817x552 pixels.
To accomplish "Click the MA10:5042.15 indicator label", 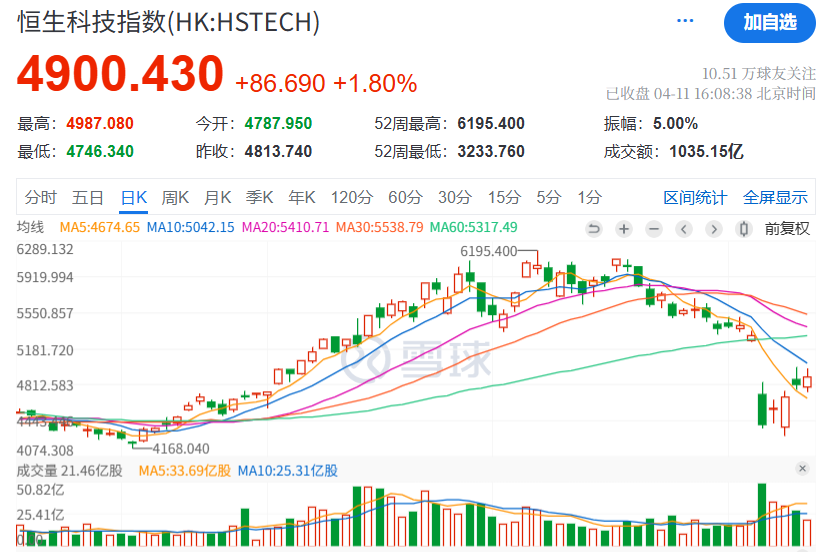I will [x=191, y=227].
